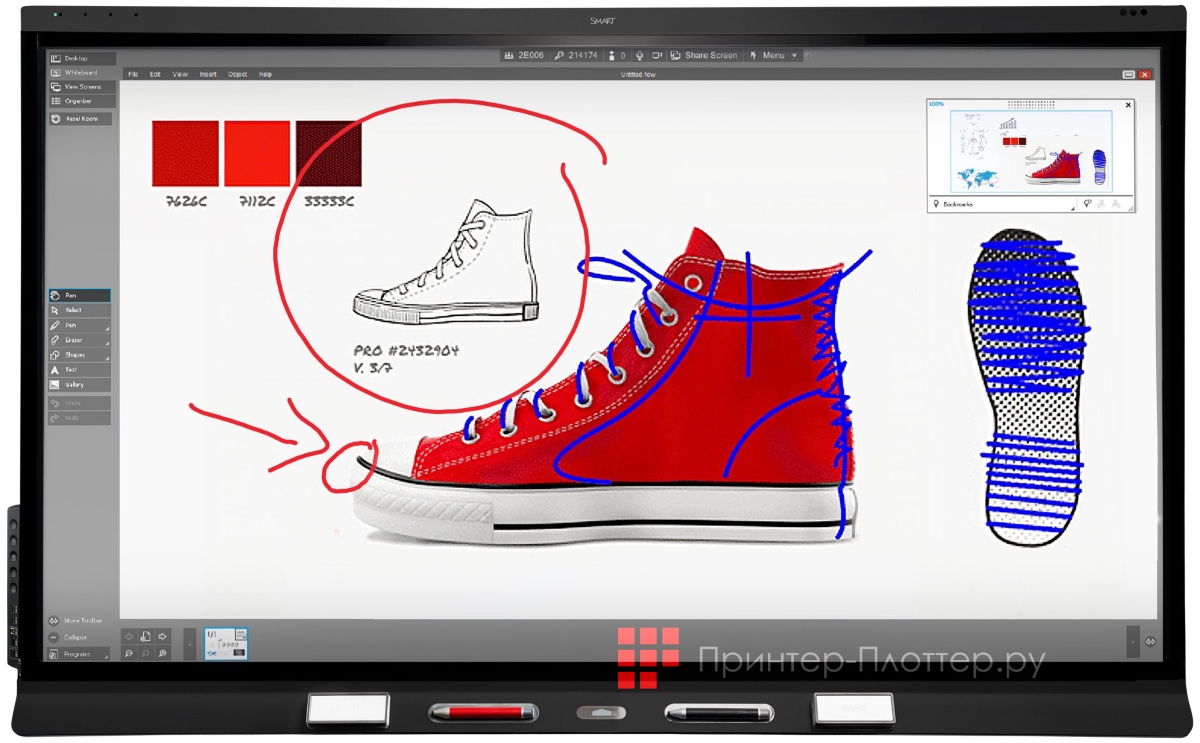Image resolution: width=1200 pixels, height=743 pixels.
Task: Click the Share Screen button
Action: point(704,56)
